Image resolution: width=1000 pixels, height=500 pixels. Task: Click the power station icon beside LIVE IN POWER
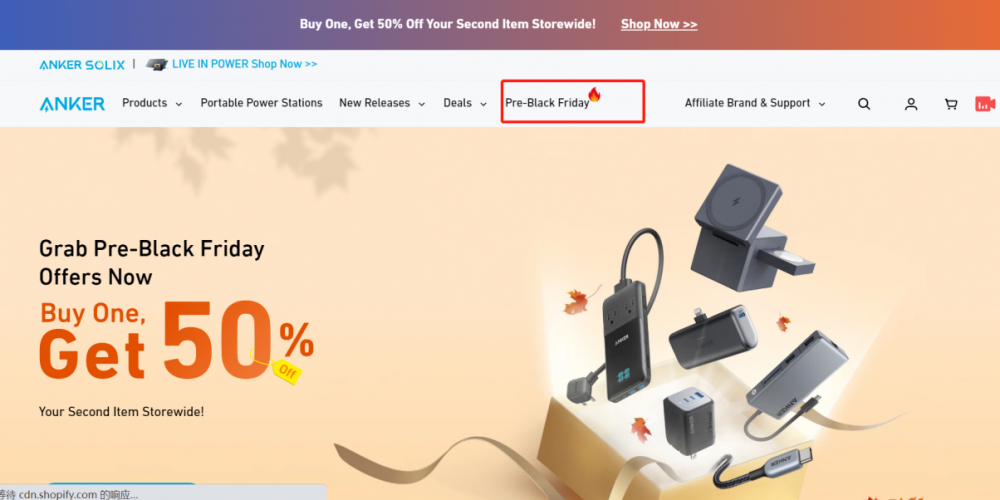[156, 64]
